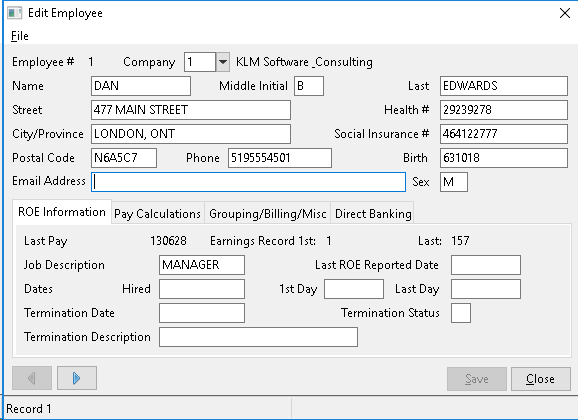Click the Close button

pos(540,379)
